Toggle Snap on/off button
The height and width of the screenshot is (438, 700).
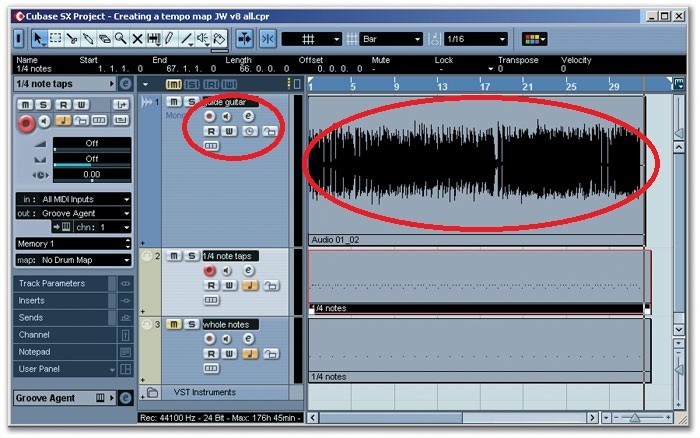(268, 39)
